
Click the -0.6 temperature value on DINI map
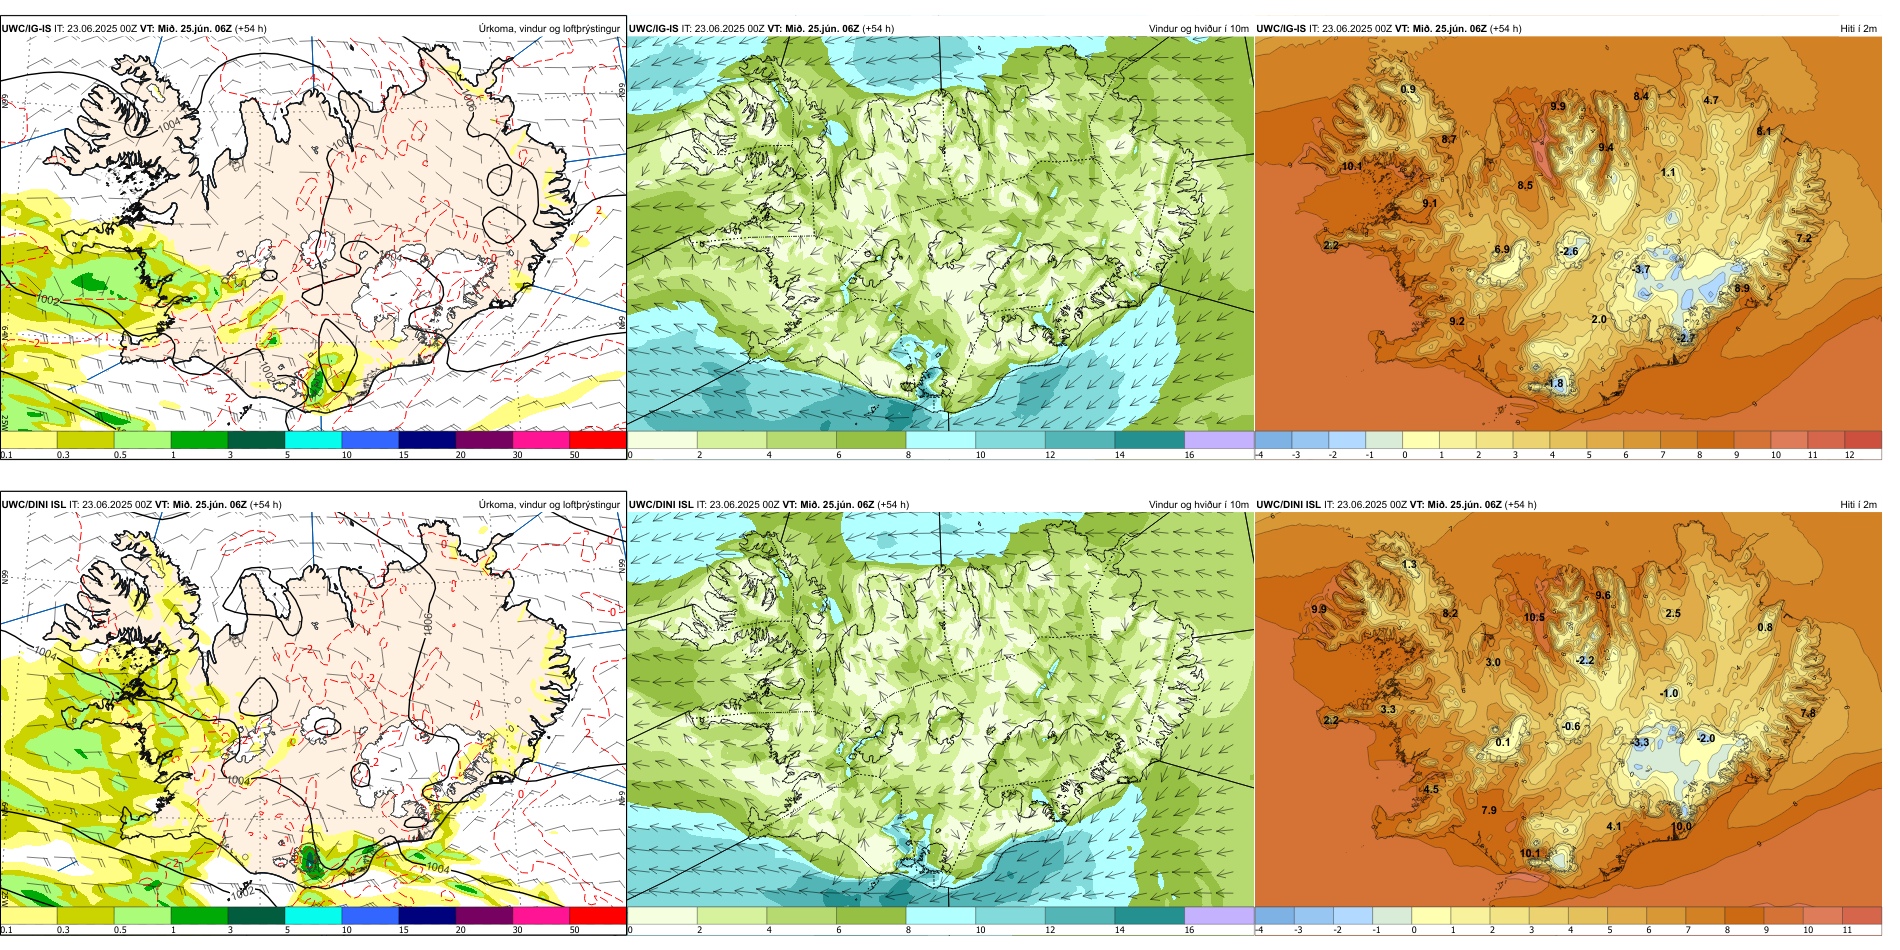pyautogui.click(x=1572, y=727)
